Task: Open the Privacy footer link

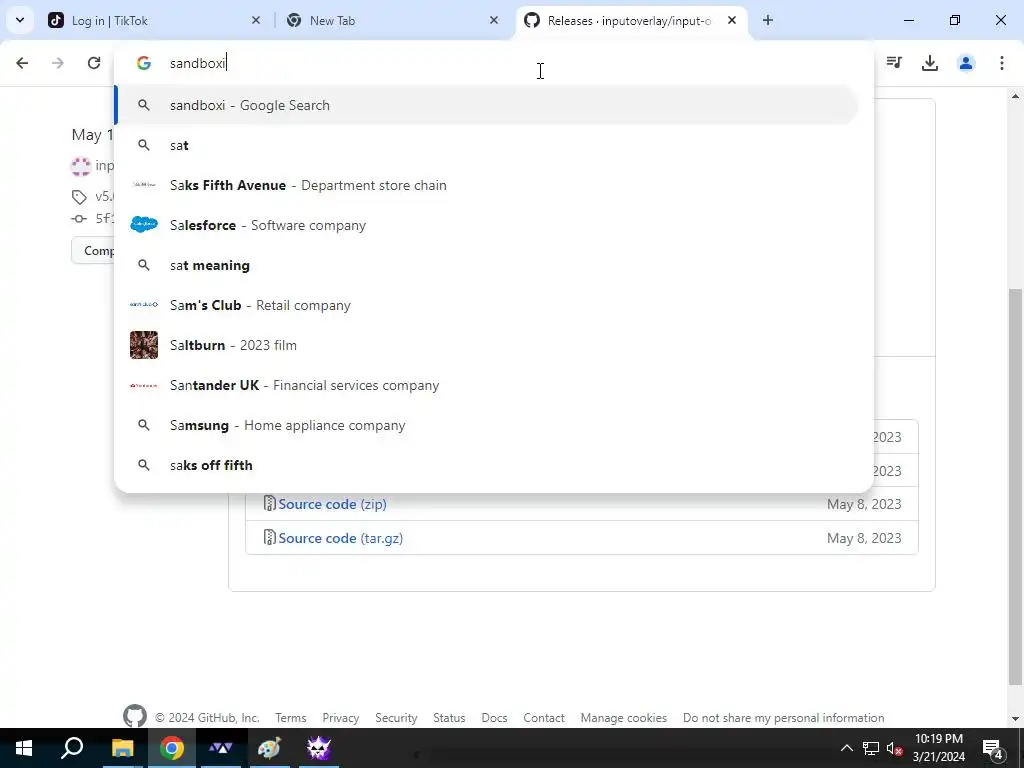Action: pos(341,718)
